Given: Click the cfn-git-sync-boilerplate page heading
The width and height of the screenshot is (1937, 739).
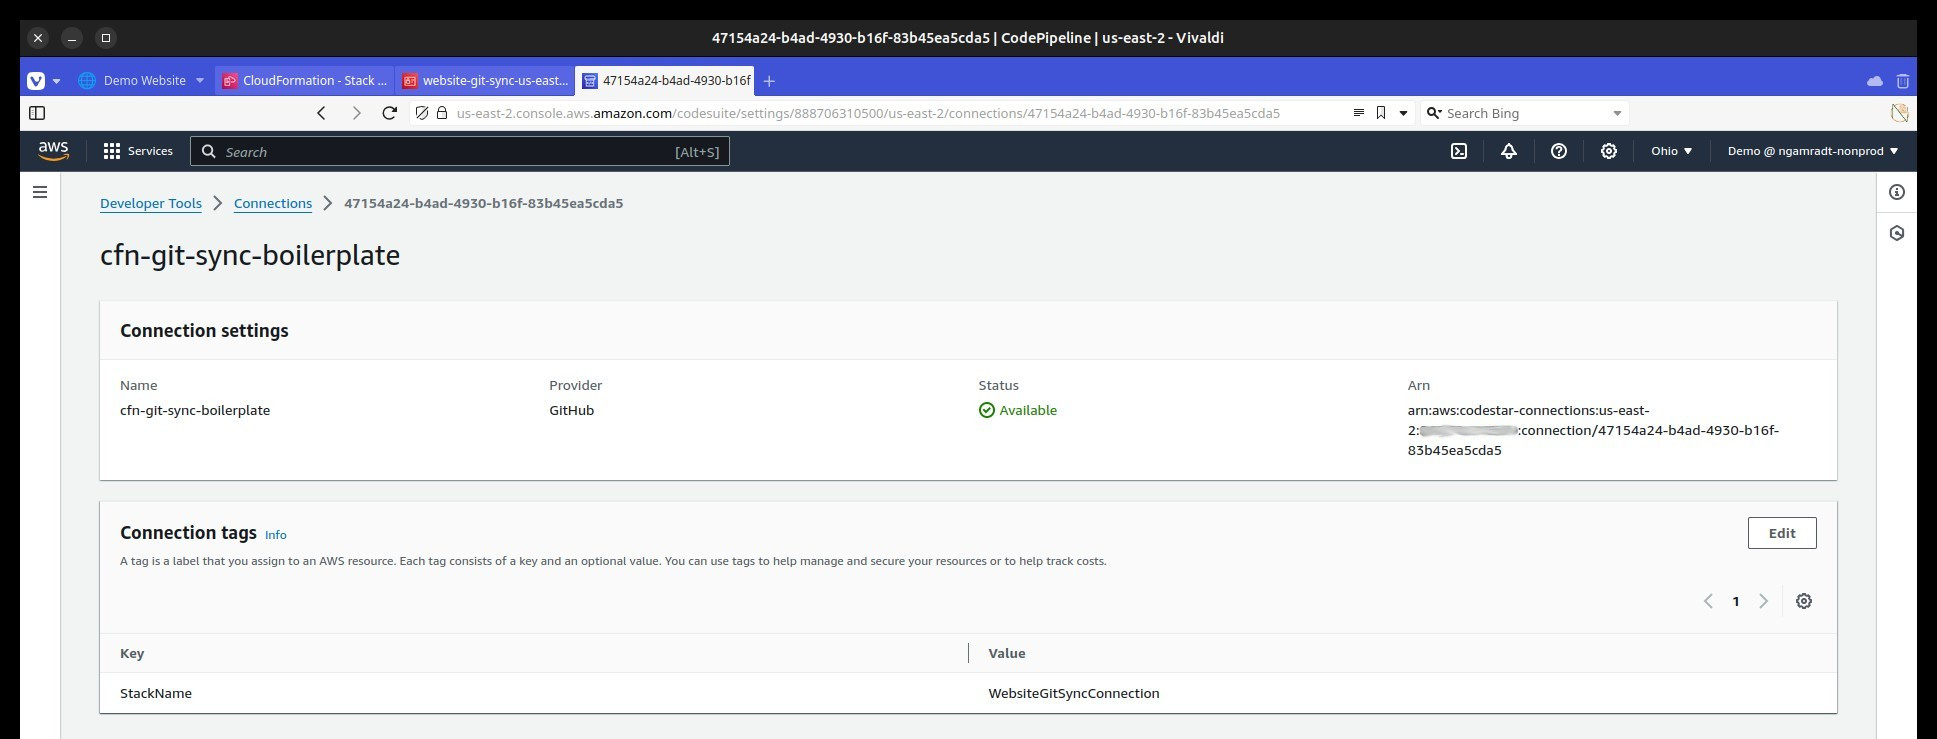Looking at the screenshot, I should (x=250, y=255).
